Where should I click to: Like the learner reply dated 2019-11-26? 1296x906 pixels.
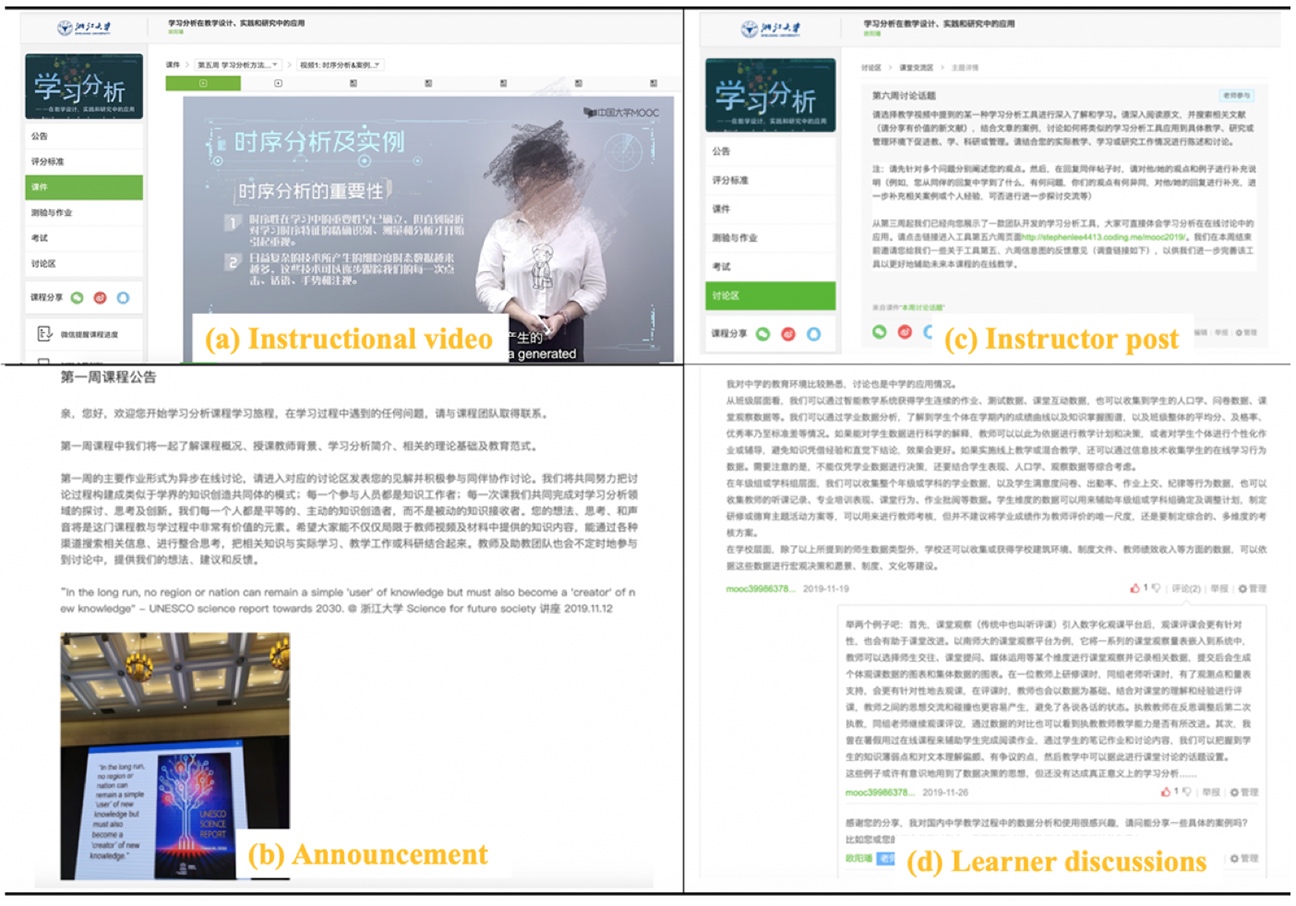(x=1166, y=792)
